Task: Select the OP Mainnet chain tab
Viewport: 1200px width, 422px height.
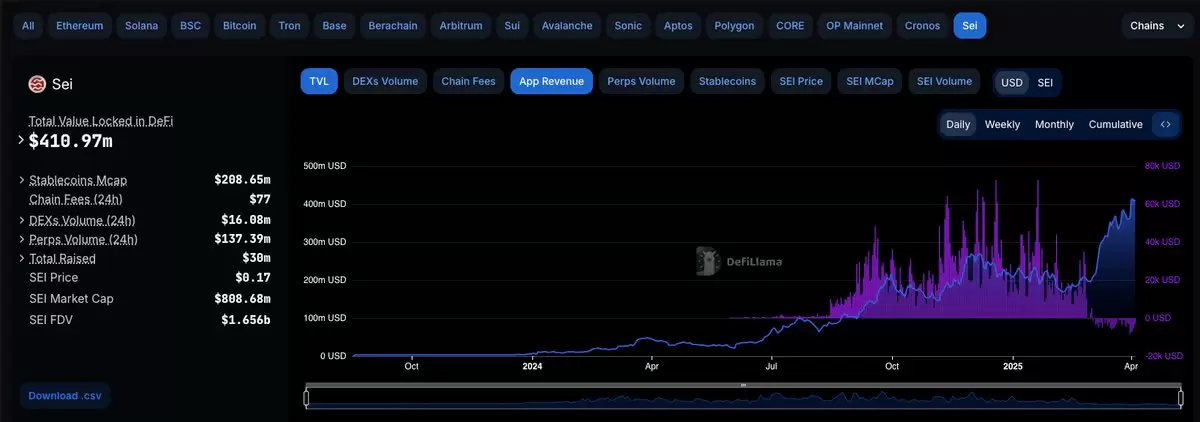Action: click(855, 26)
